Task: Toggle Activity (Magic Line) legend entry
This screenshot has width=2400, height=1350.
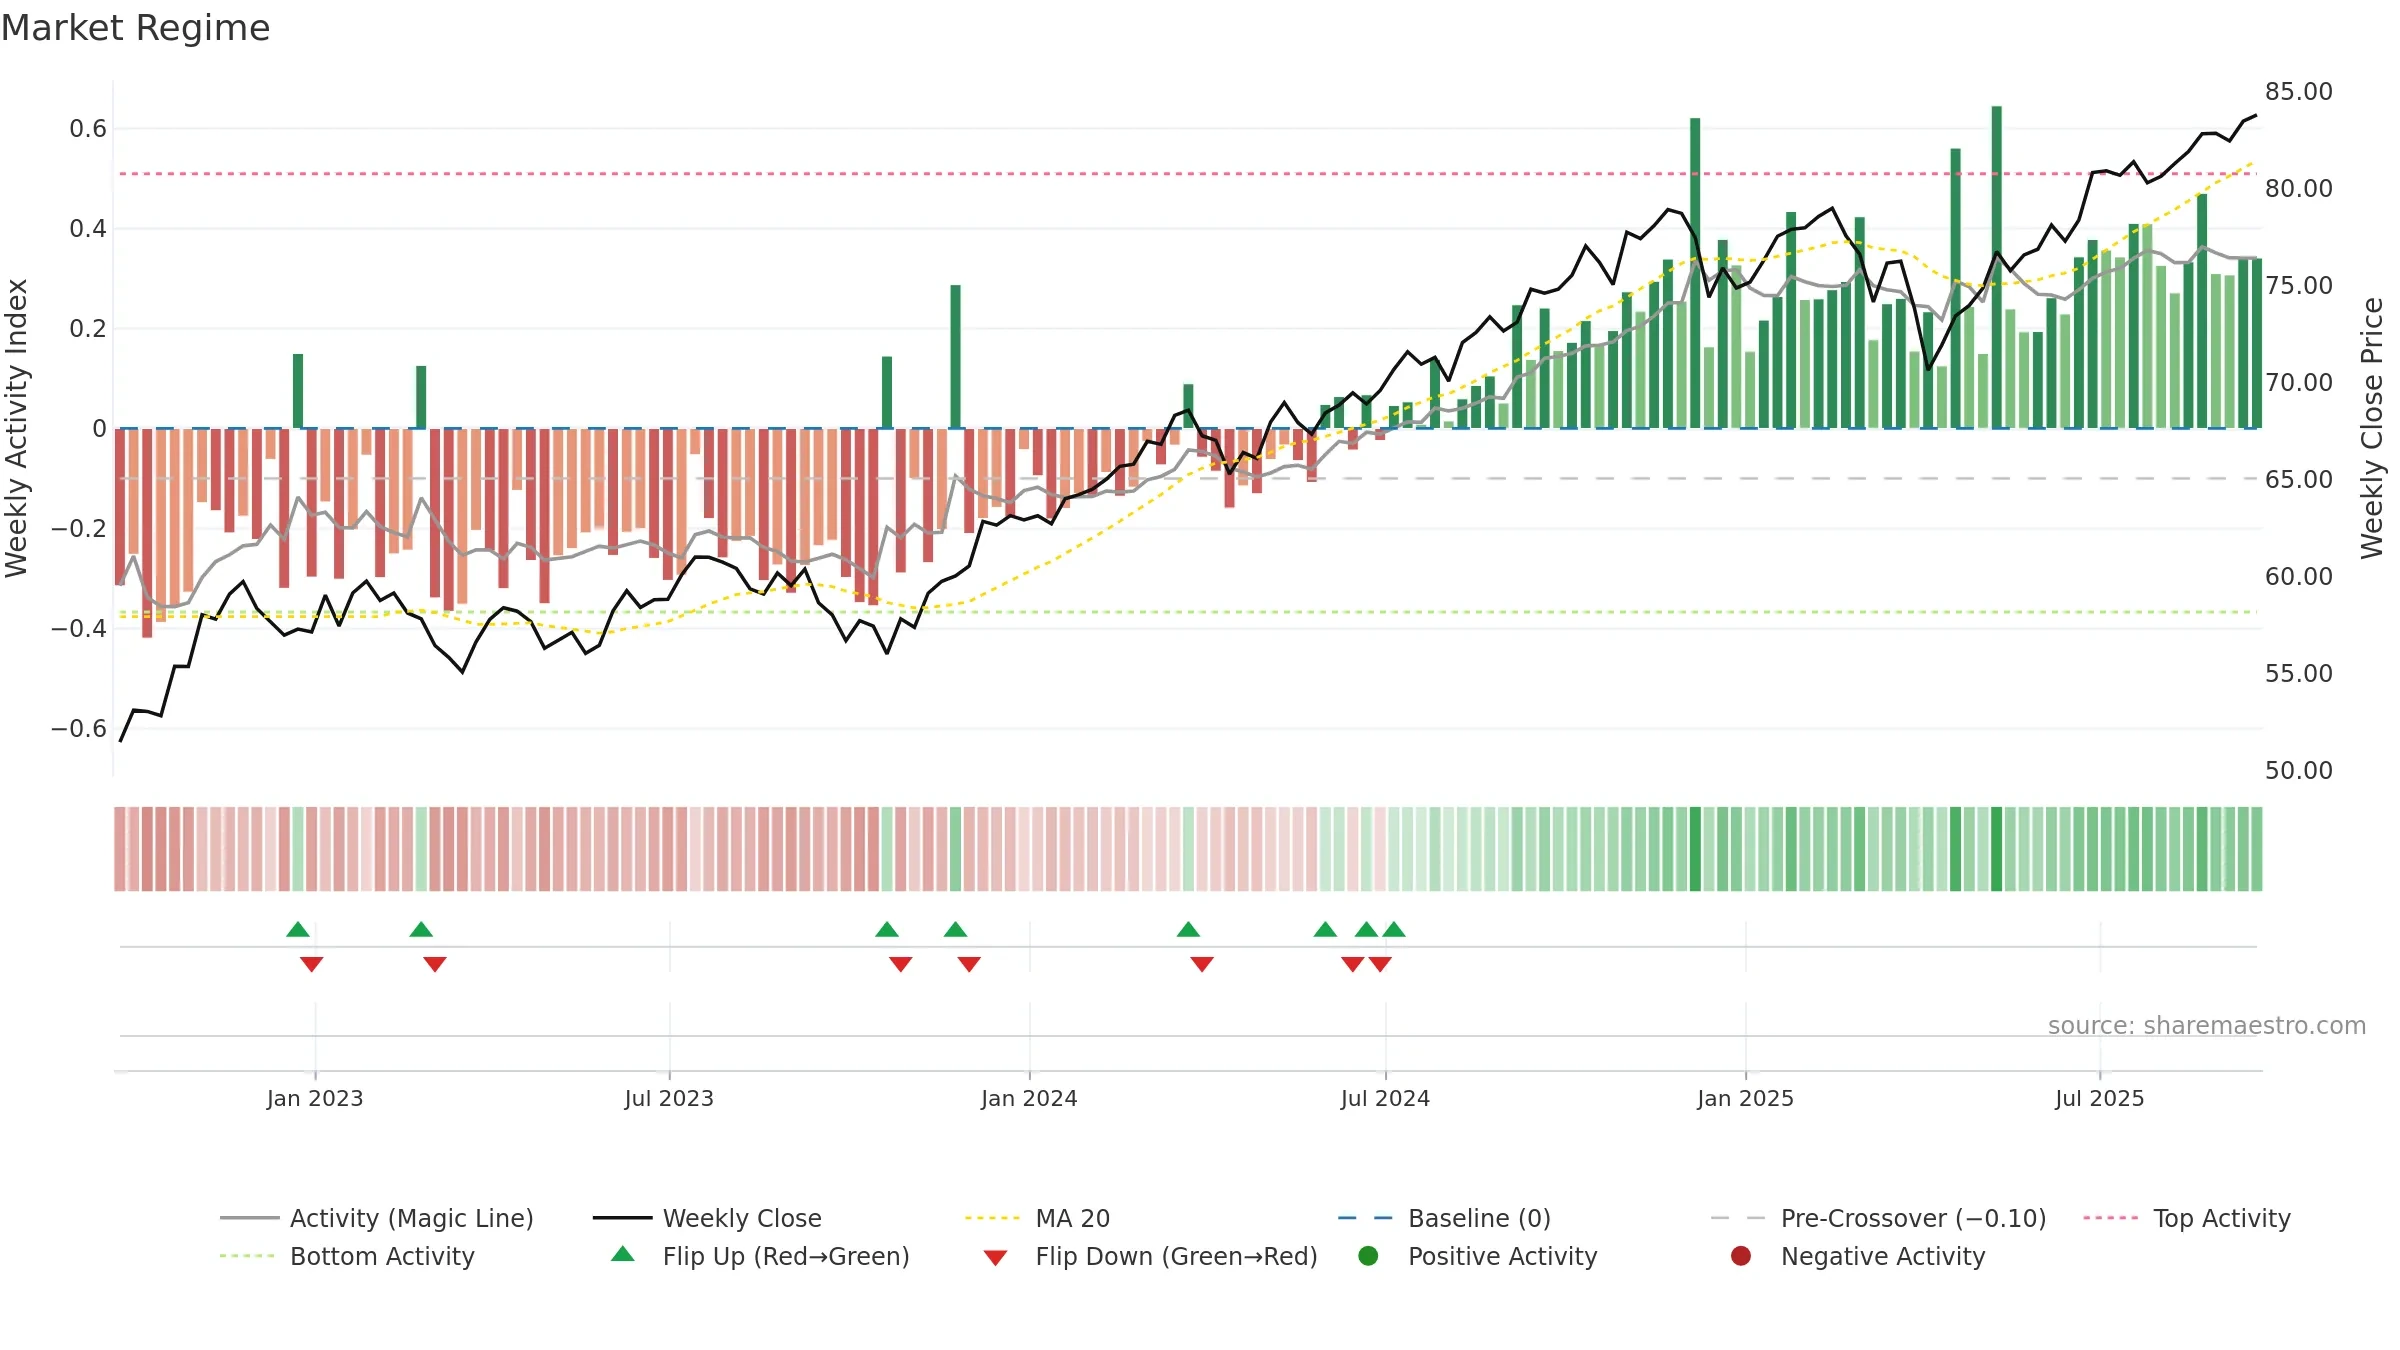Action: [377, 1218]
